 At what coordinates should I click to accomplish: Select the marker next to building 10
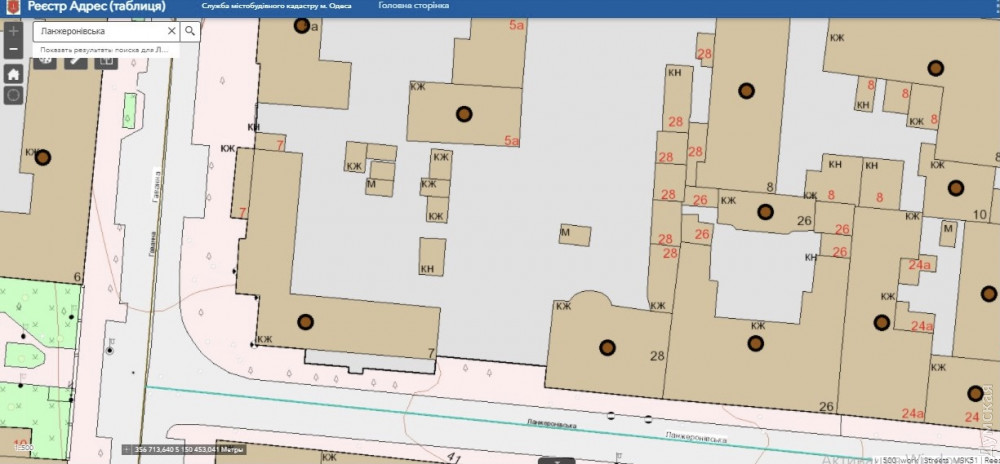point(955,187)
